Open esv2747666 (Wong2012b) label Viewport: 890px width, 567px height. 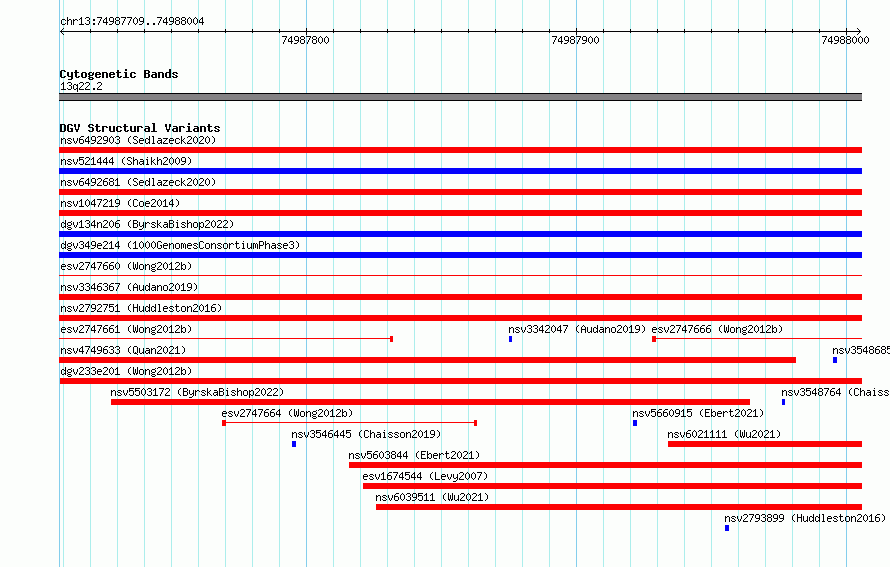(717, 329)
